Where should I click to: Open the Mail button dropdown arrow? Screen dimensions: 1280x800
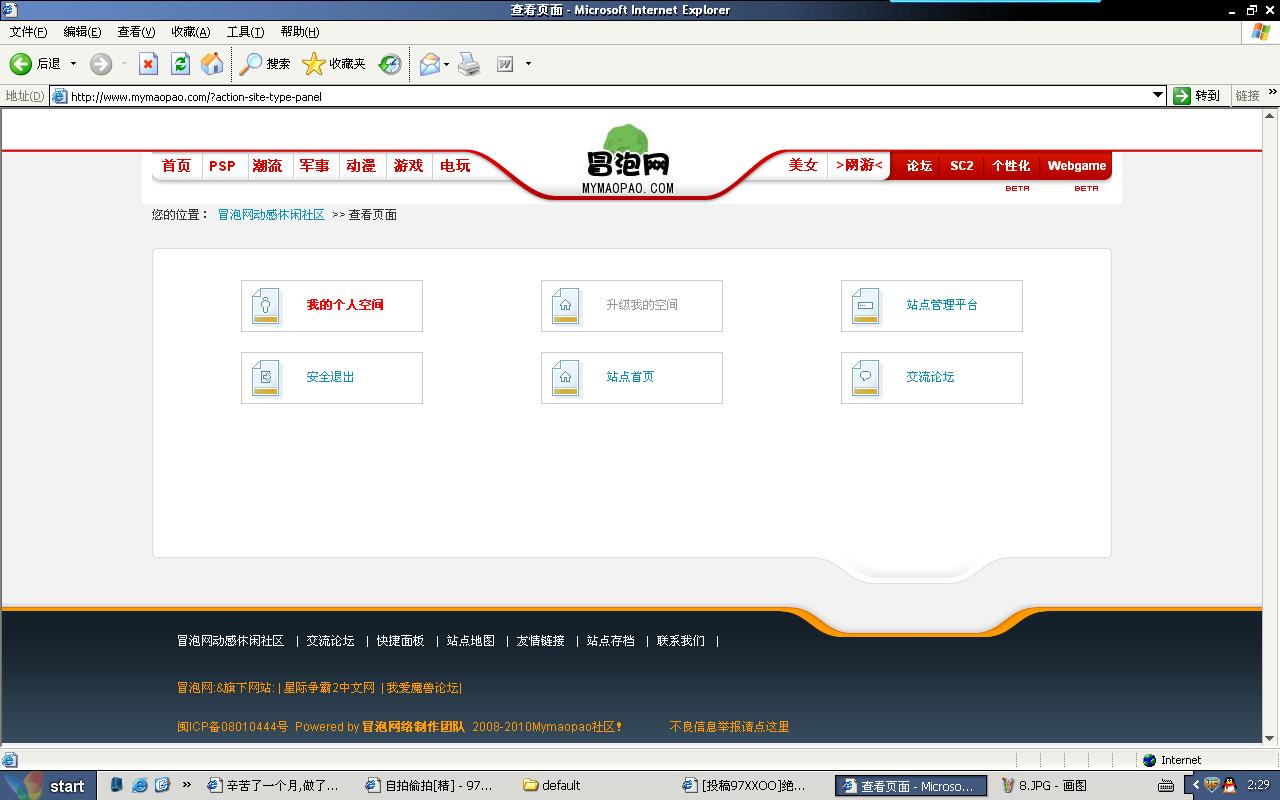447,64
